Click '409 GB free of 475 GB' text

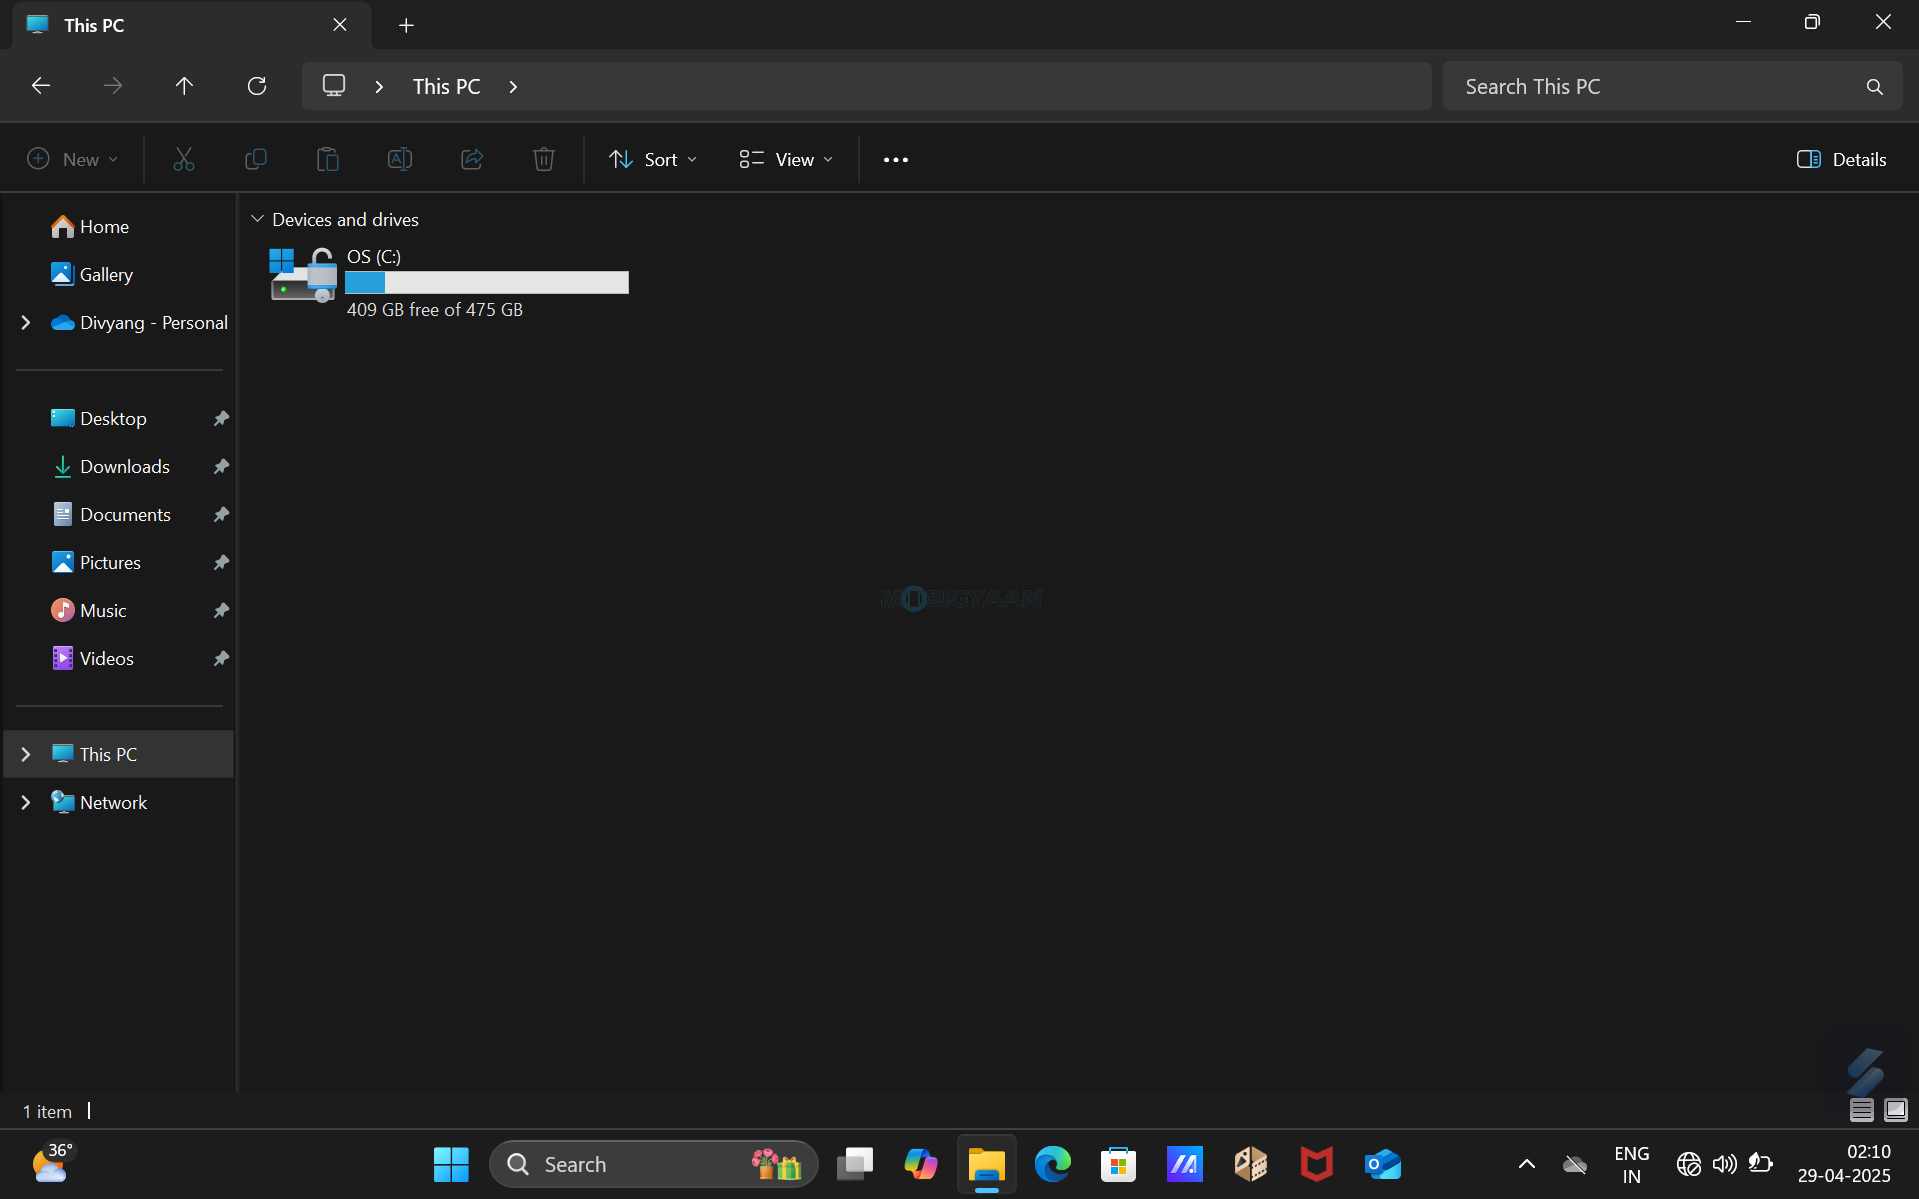coord(435,310)
